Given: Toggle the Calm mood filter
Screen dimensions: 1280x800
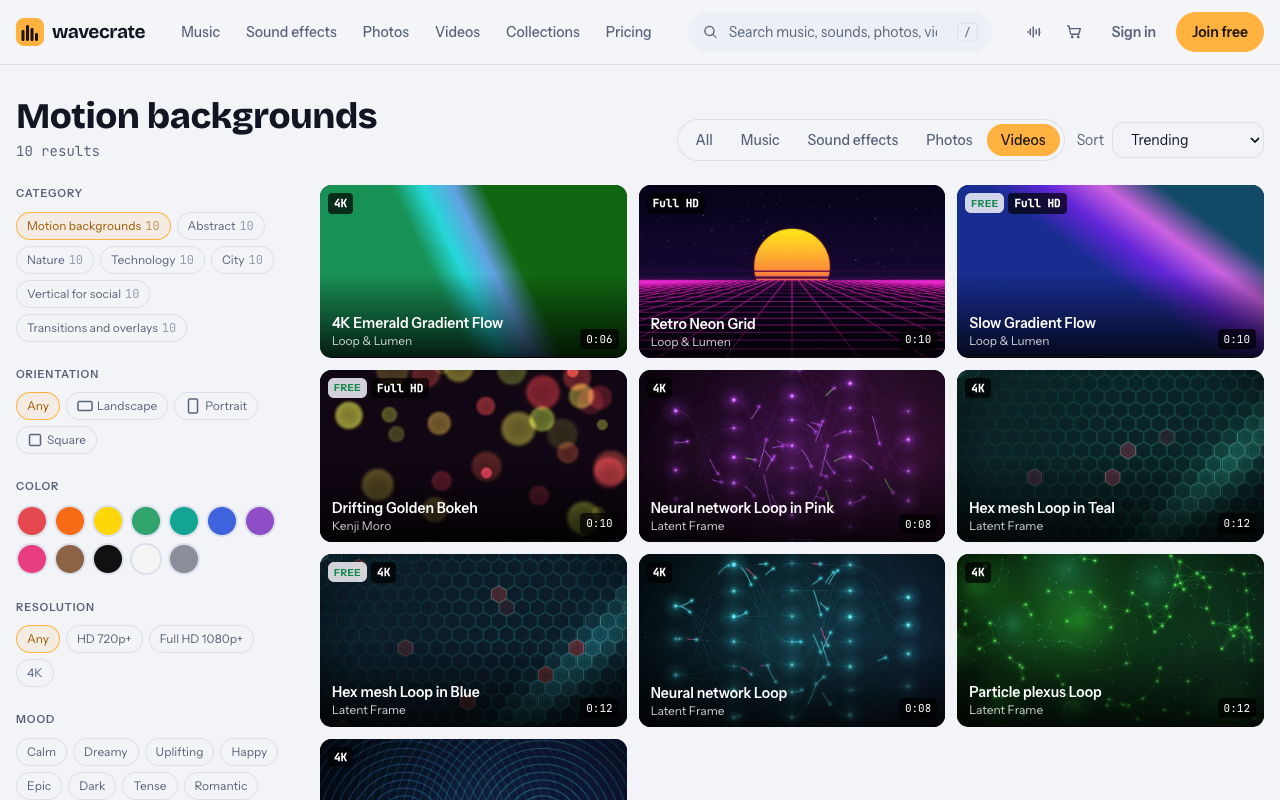Looking at the screenshot, I should 41,752.
